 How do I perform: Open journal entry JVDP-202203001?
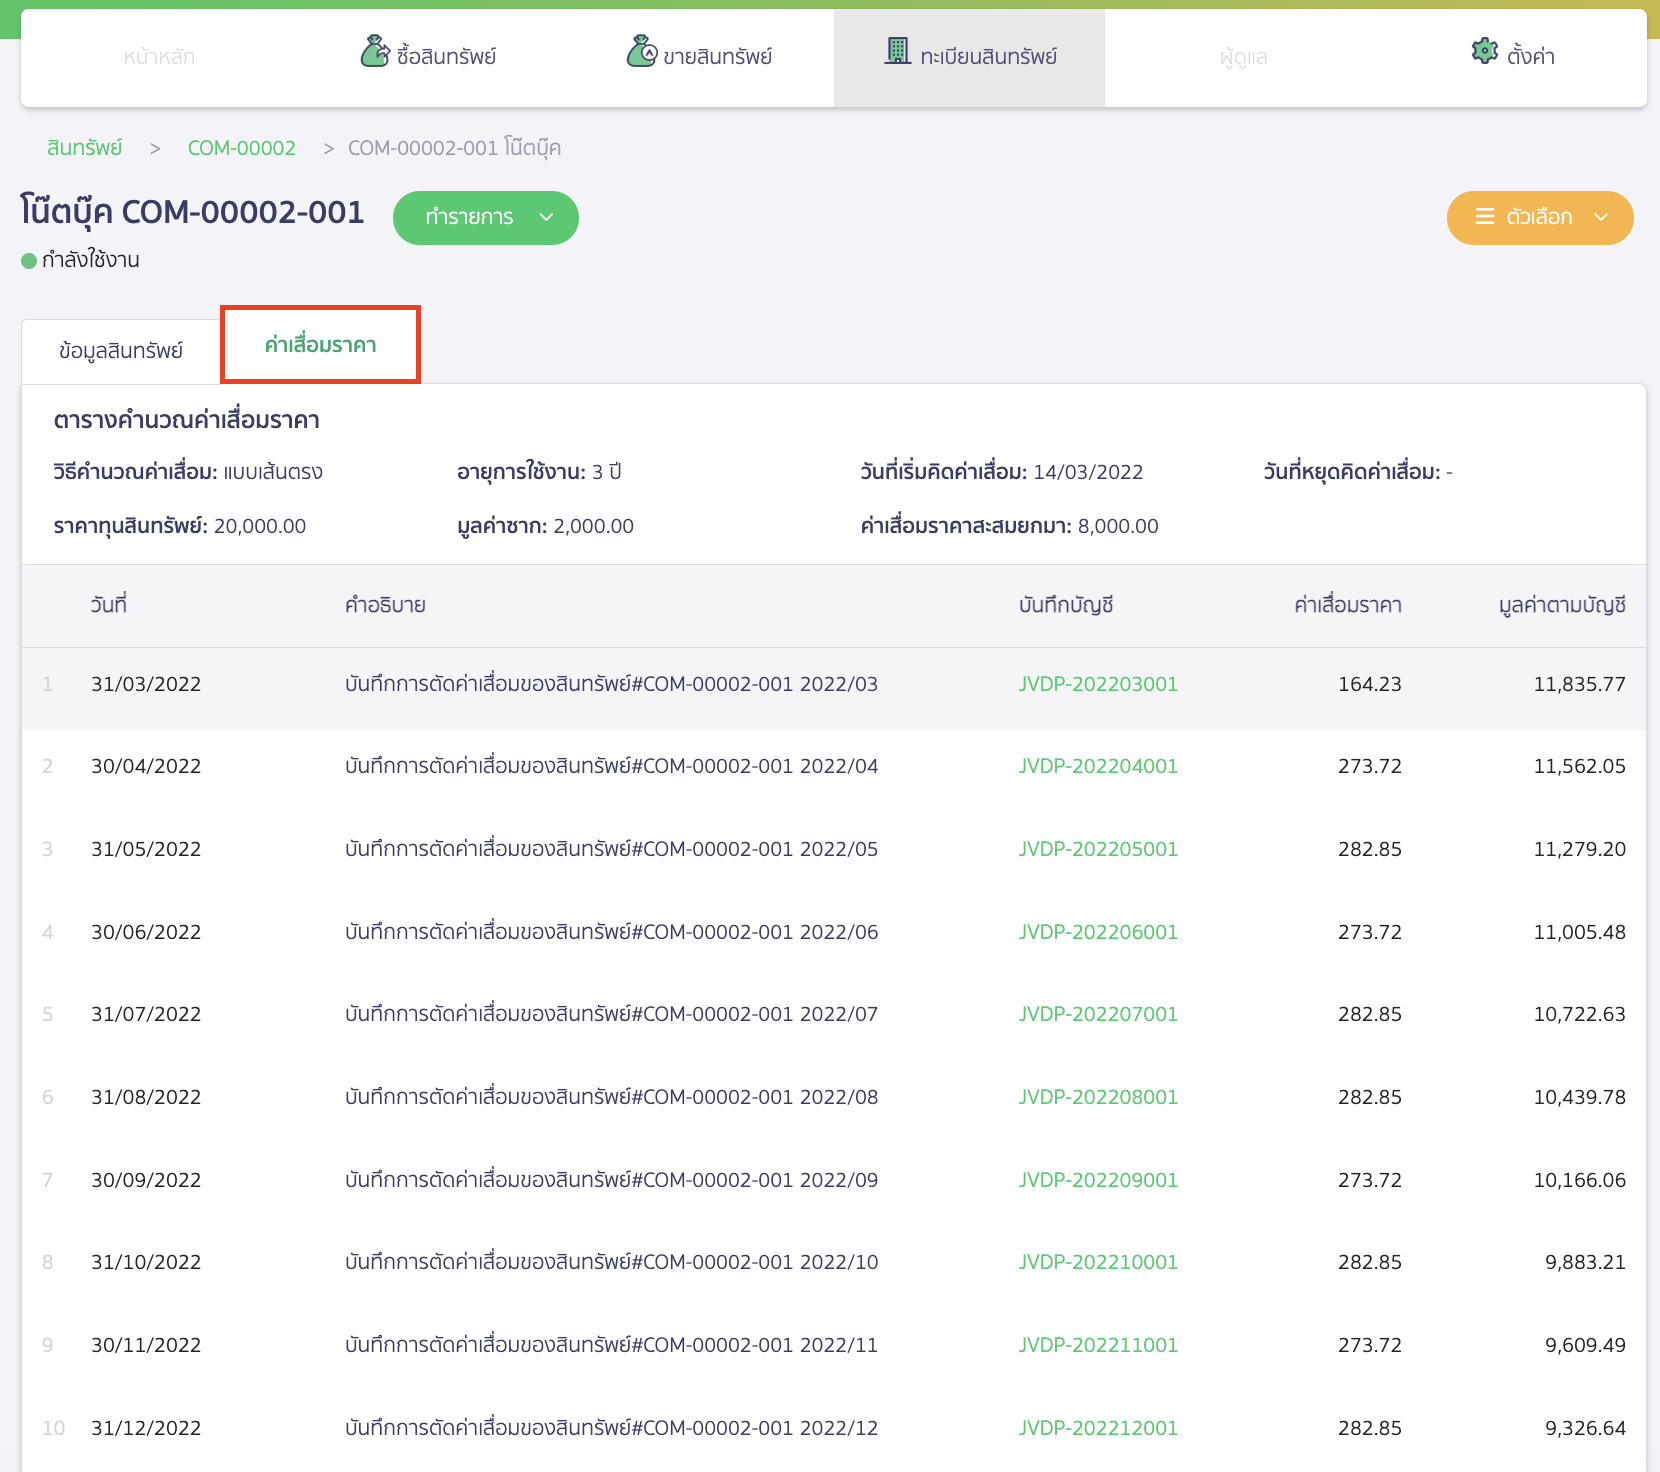(1098, 684)
